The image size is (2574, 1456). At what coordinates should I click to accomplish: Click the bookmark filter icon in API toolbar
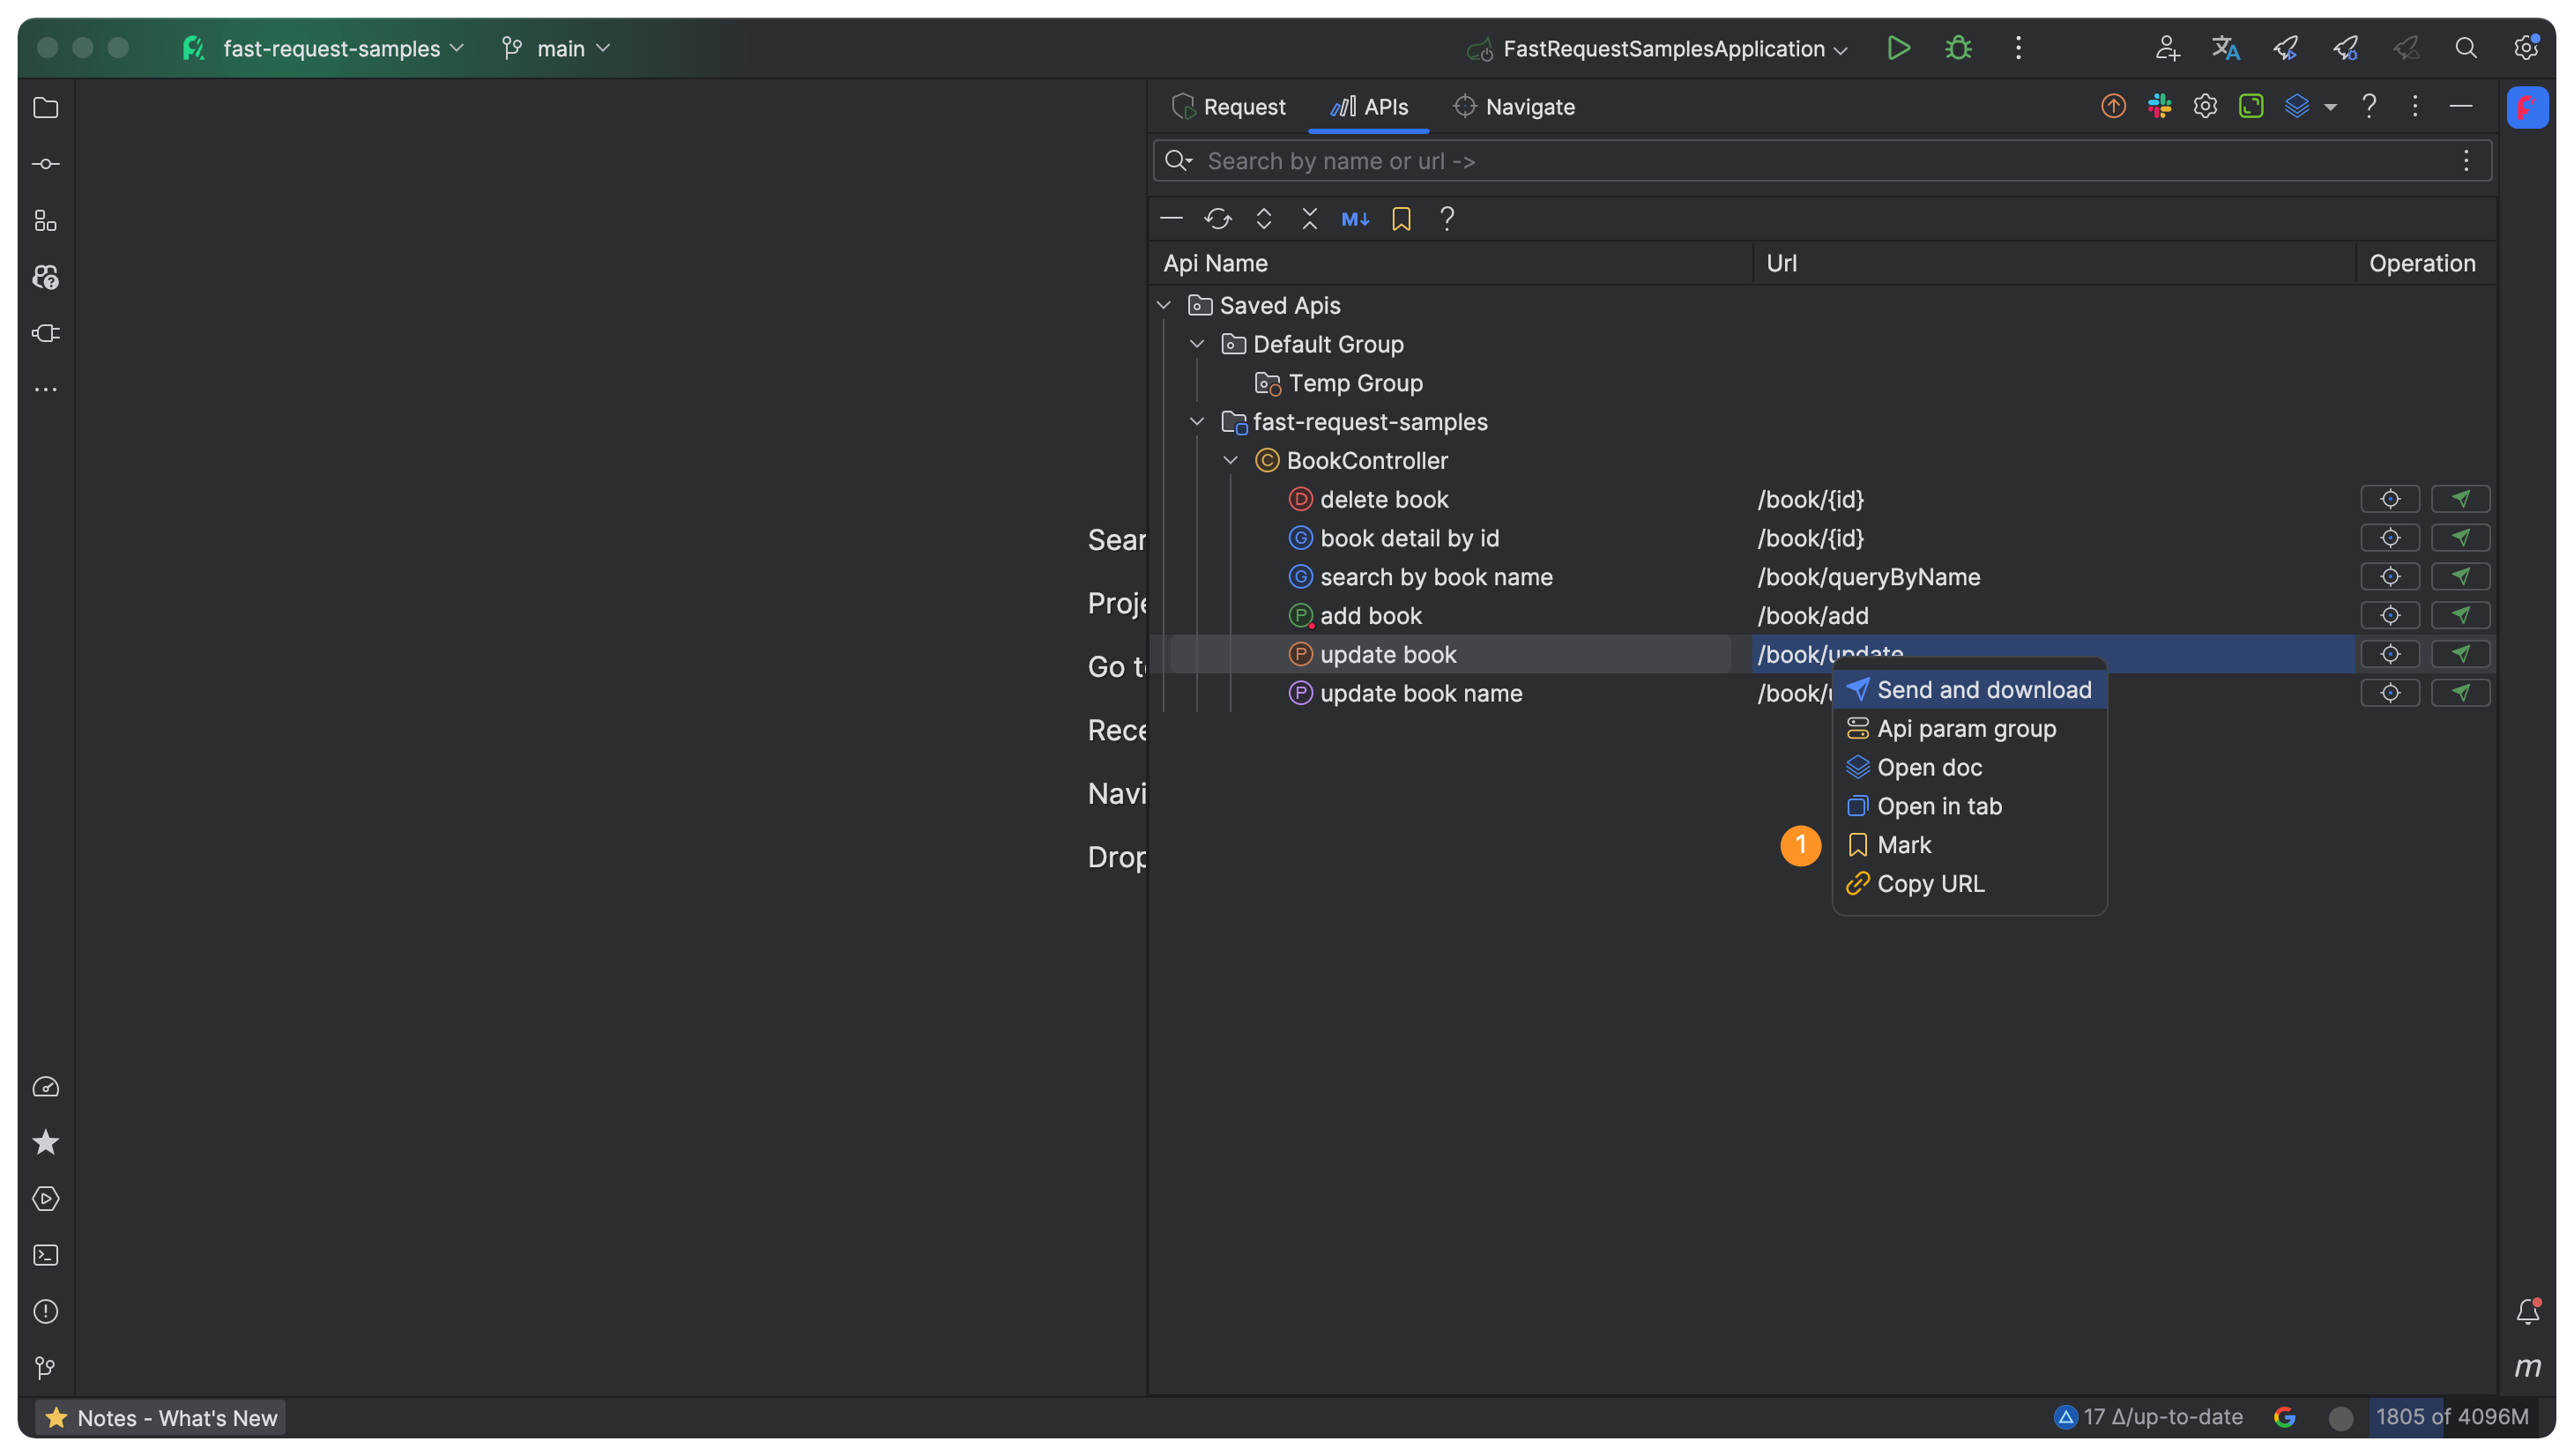click(x=1401, y=219)
